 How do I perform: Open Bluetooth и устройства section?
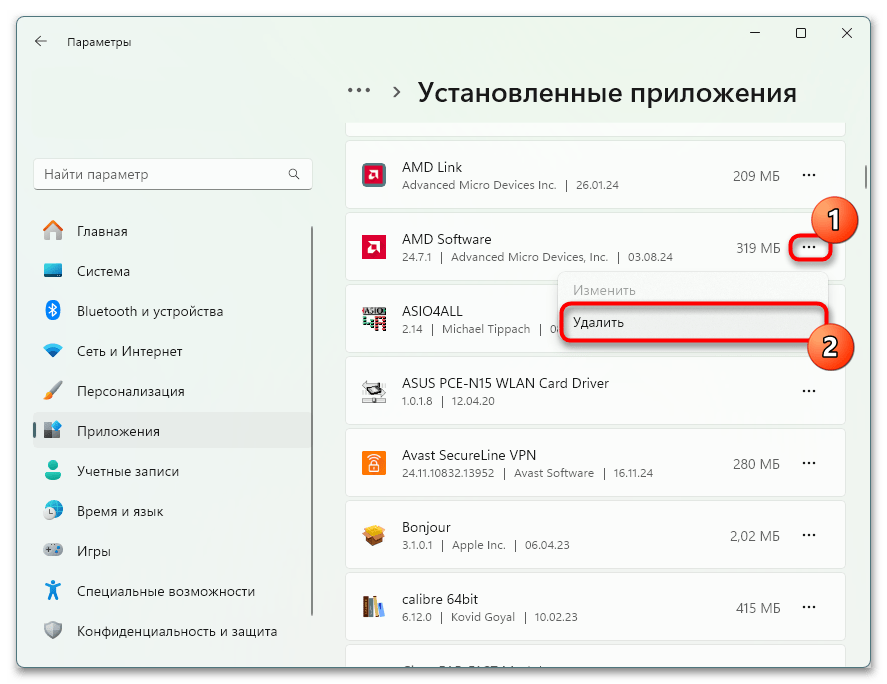point(172,311)
